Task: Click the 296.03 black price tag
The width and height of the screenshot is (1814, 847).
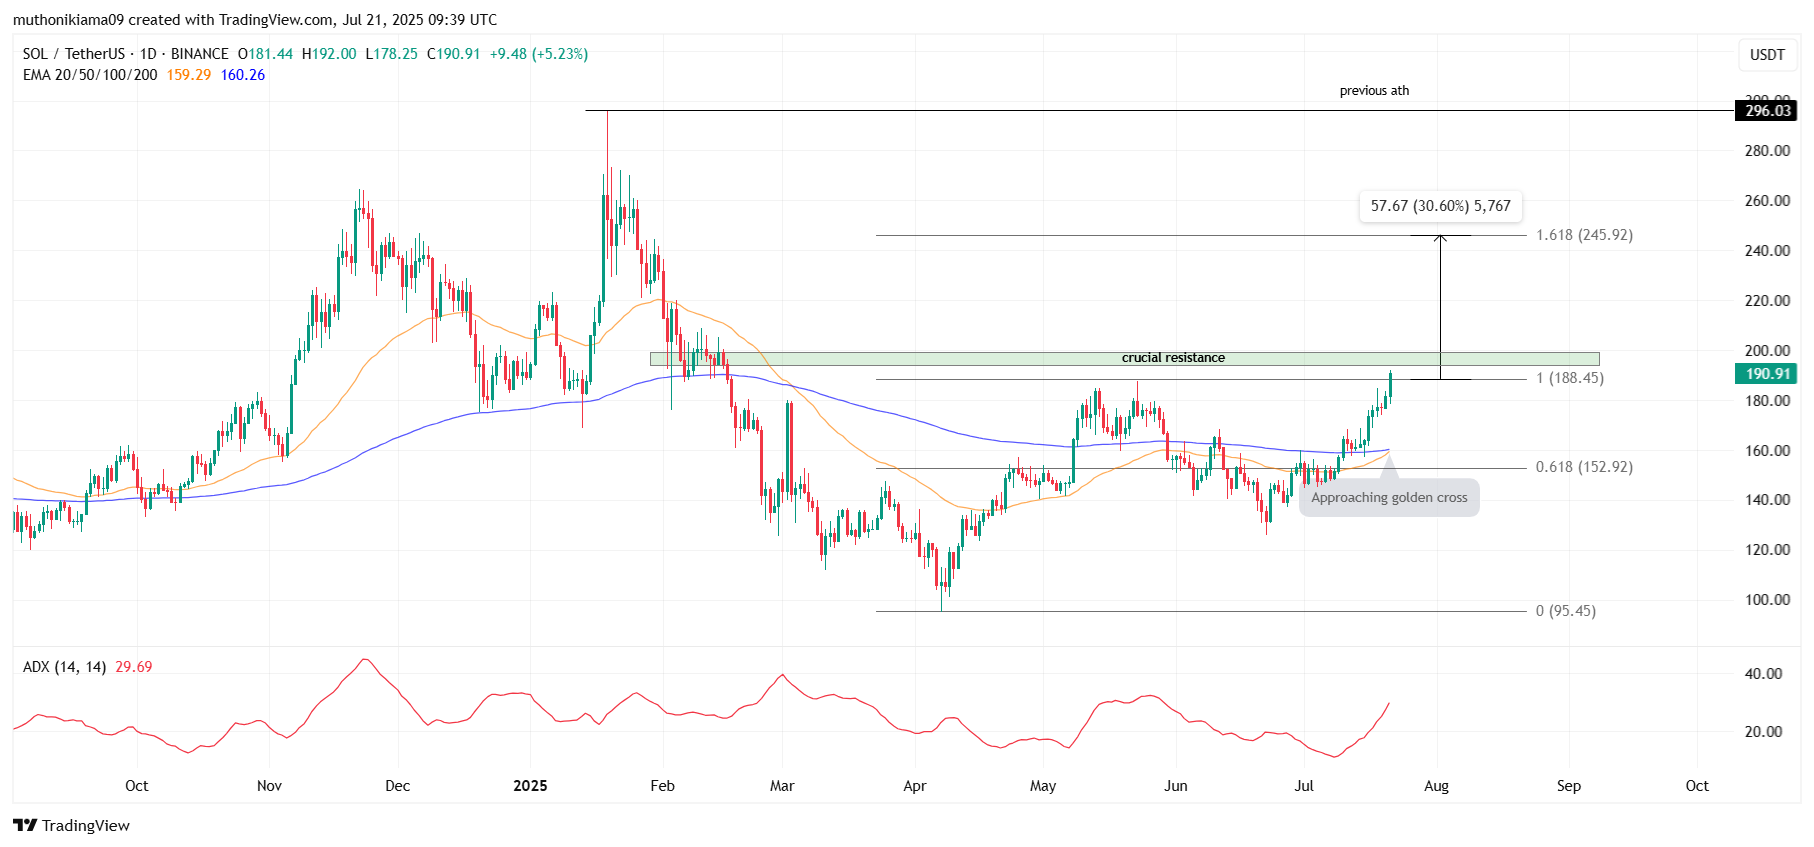Action: (x=1766, y=111)
